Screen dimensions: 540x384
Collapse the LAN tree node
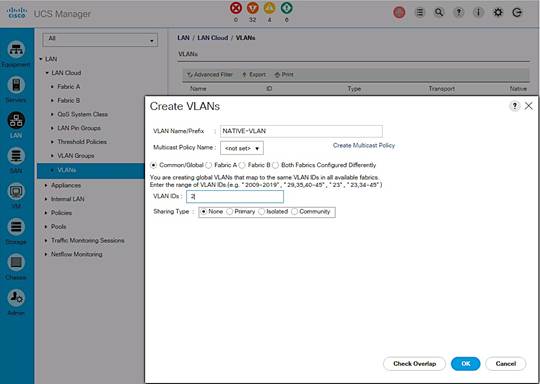point(41,59)
